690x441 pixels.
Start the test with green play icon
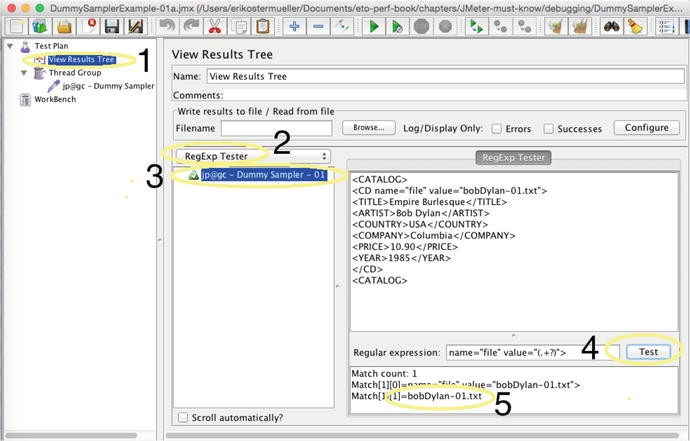[x=374, y=26]
